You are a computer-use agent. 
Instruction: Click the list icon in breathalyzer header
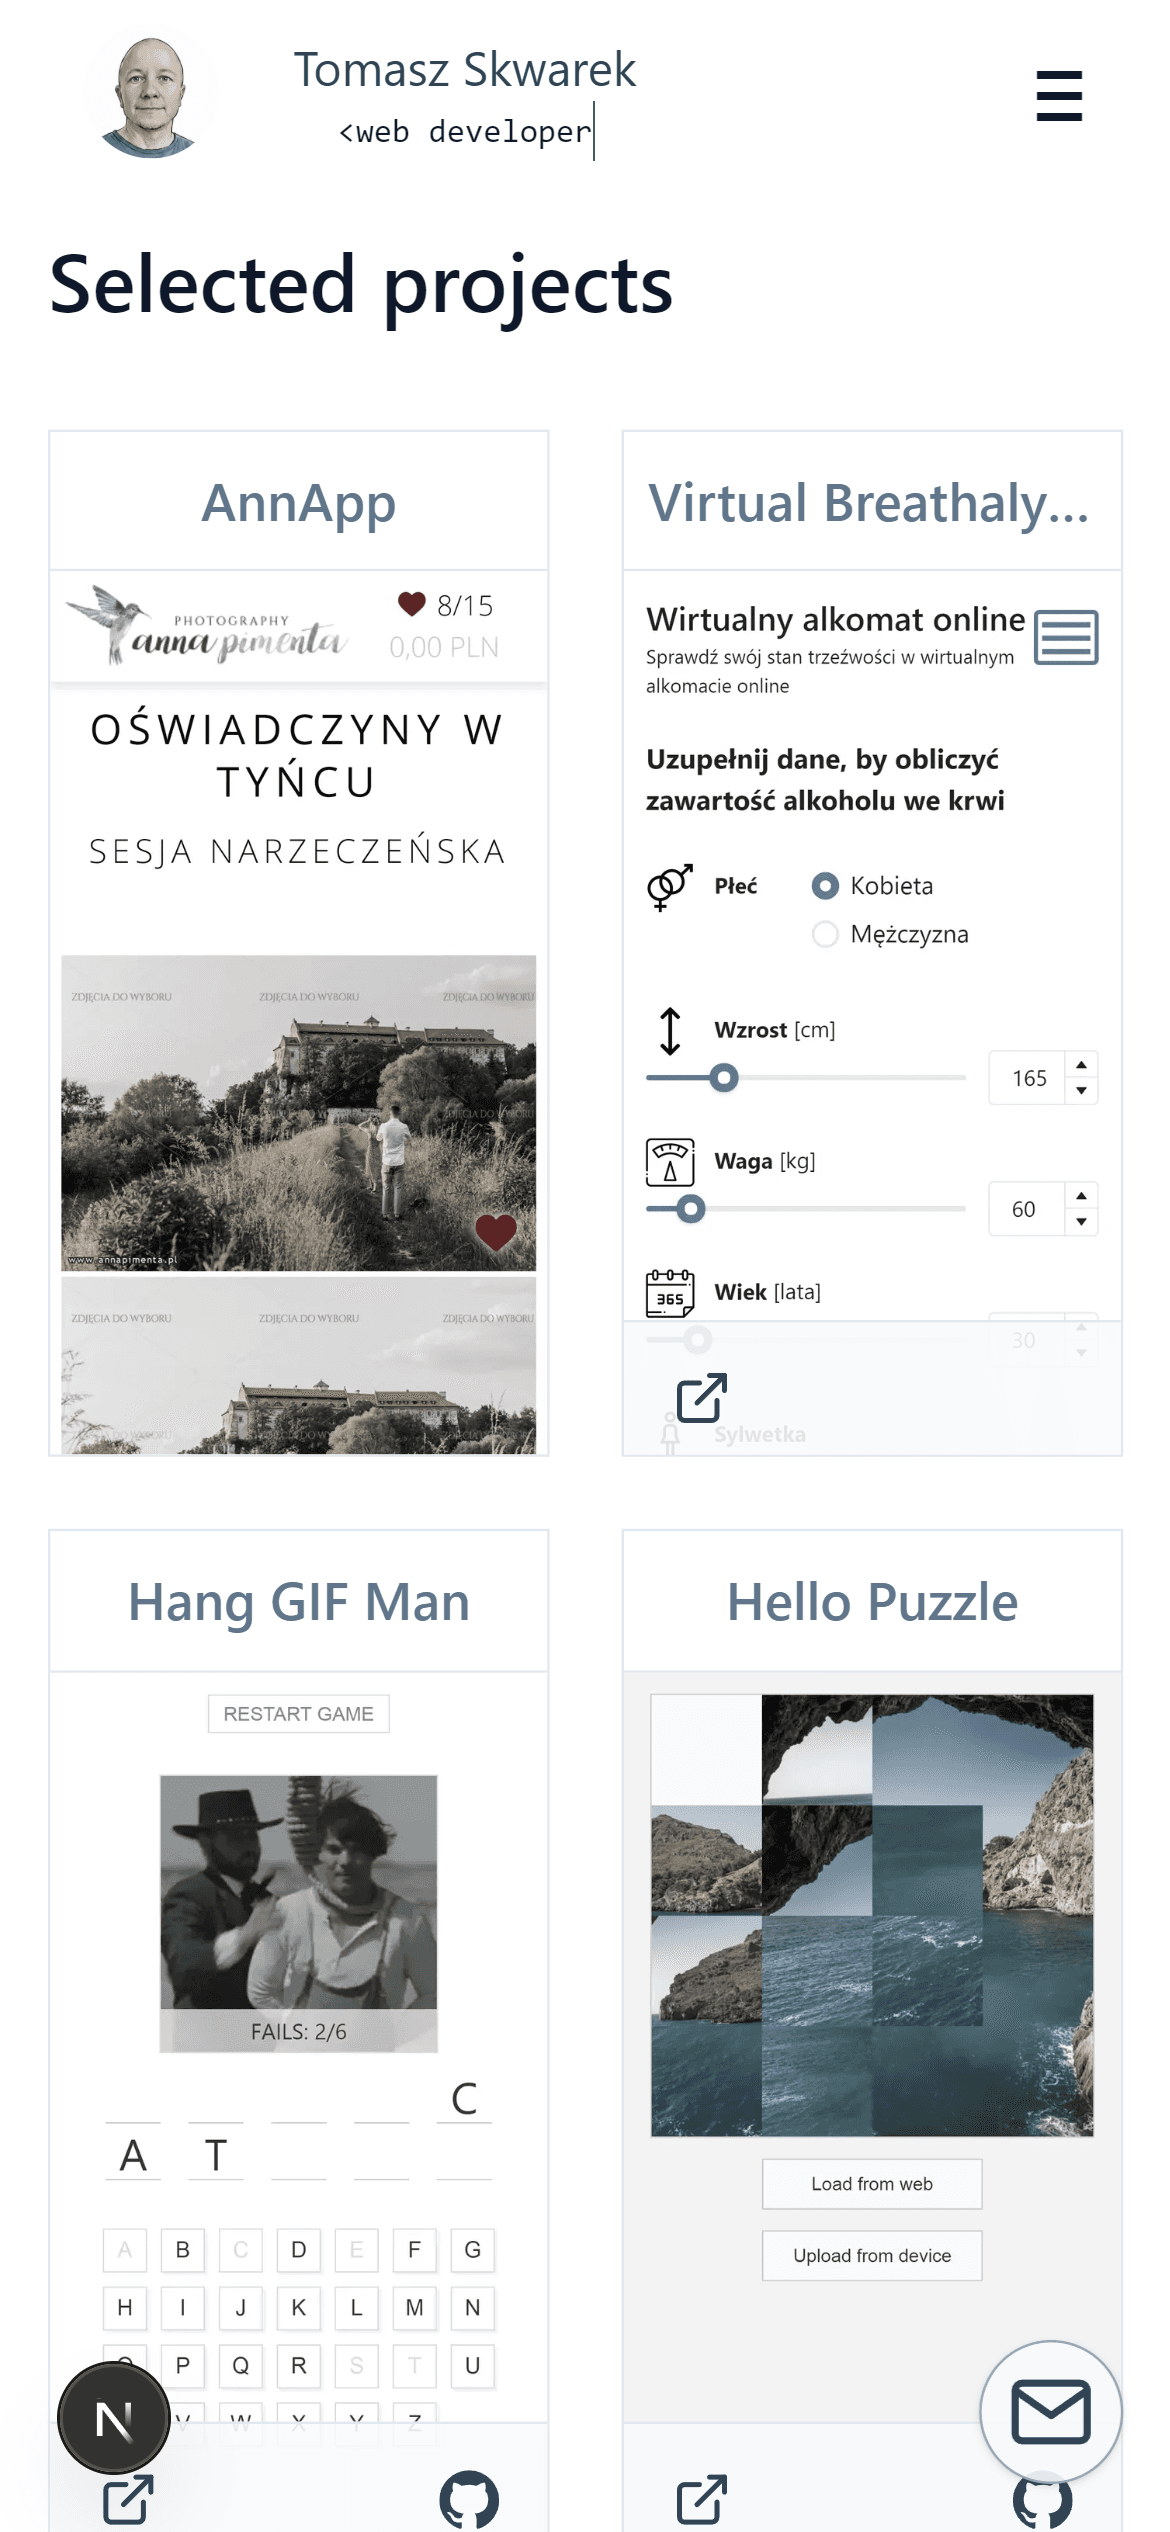pyautogui.click(x=1066, y=637)
